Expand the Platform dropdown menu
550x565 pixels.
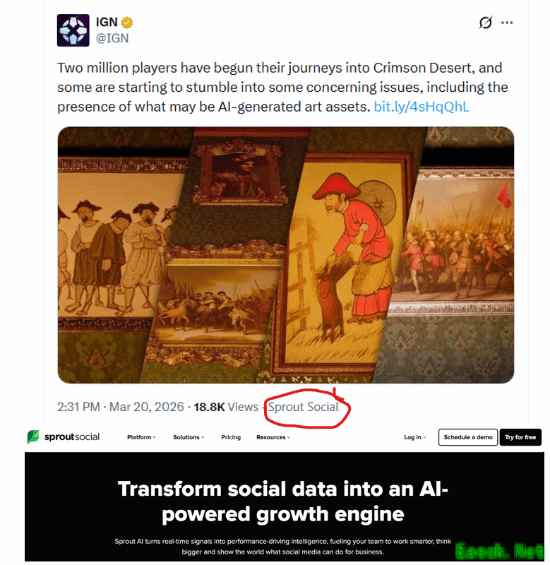(141, 437)
